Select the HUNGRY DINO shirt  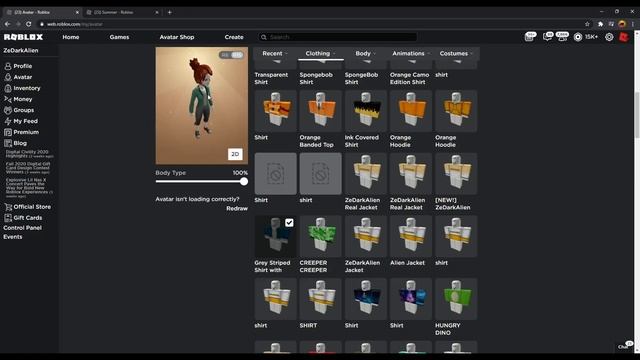456,307
